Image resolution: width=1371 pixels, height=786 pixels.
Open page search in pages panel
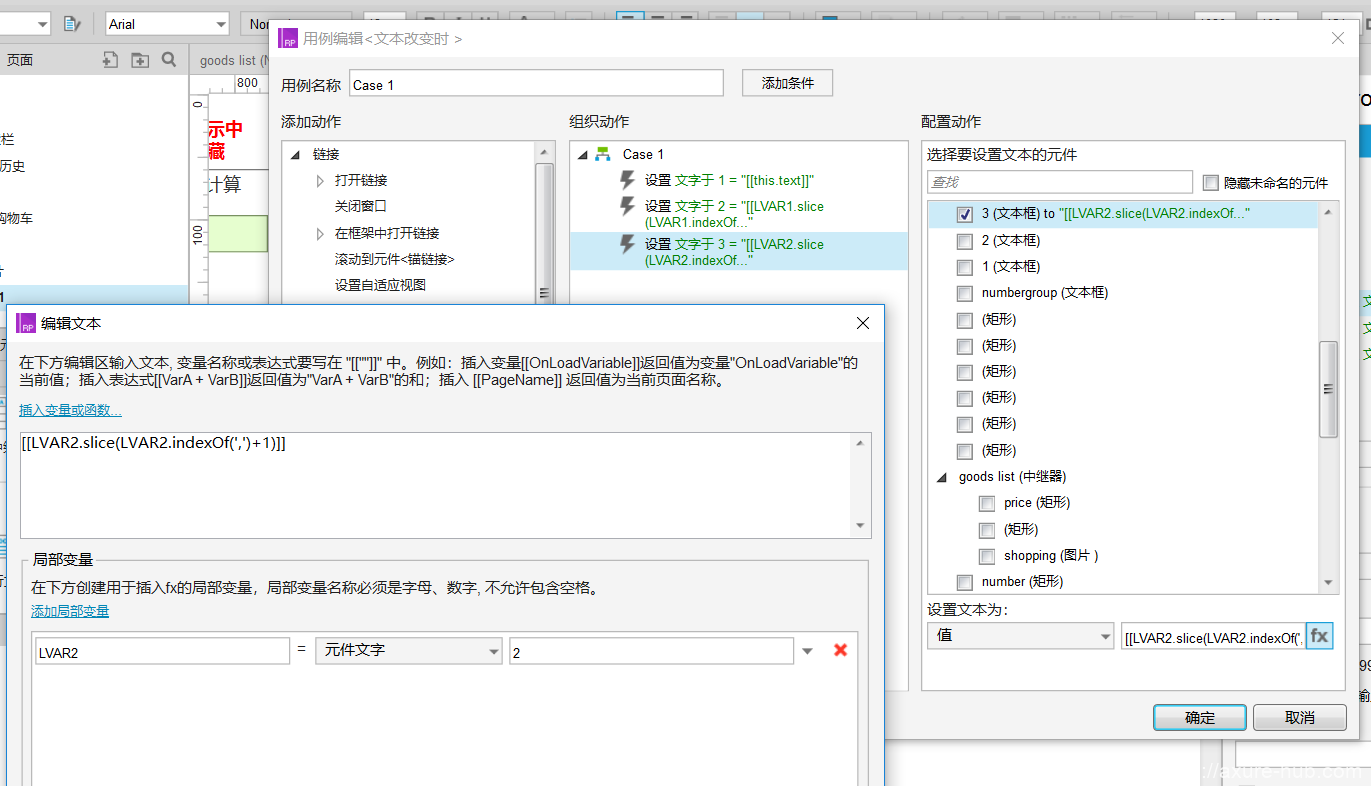[169, 60]
